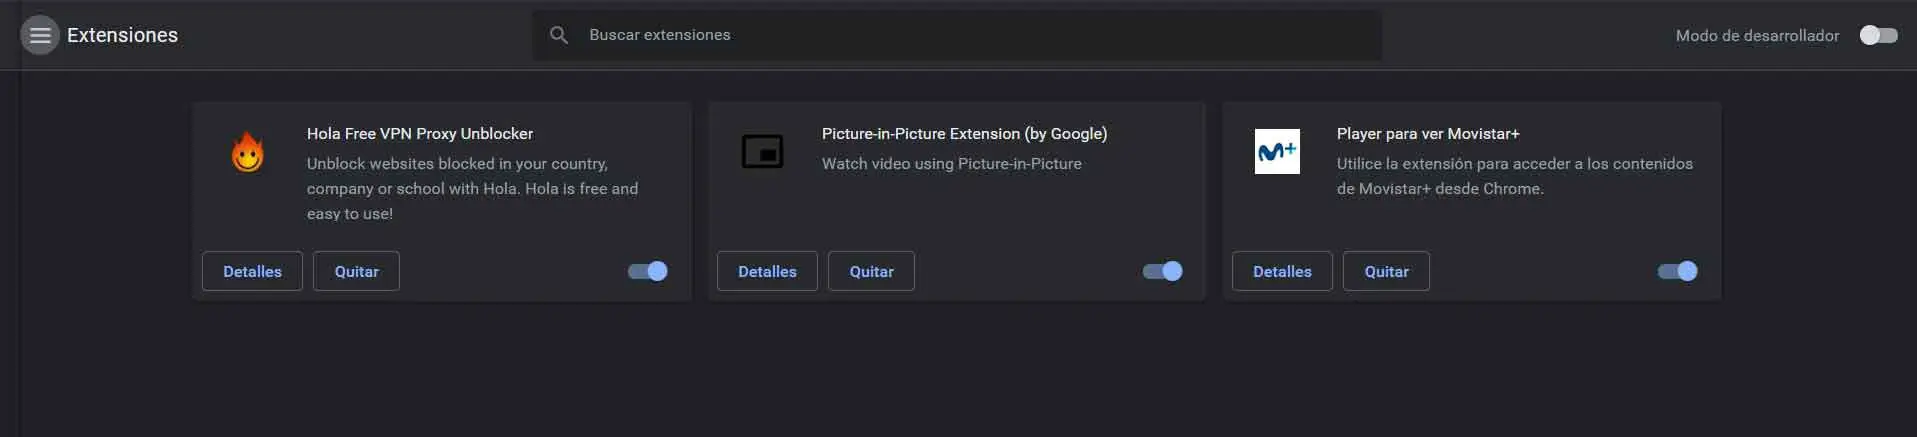
Task: Click Quitar on the Movistar+ player
Action: coord(1386,271)
